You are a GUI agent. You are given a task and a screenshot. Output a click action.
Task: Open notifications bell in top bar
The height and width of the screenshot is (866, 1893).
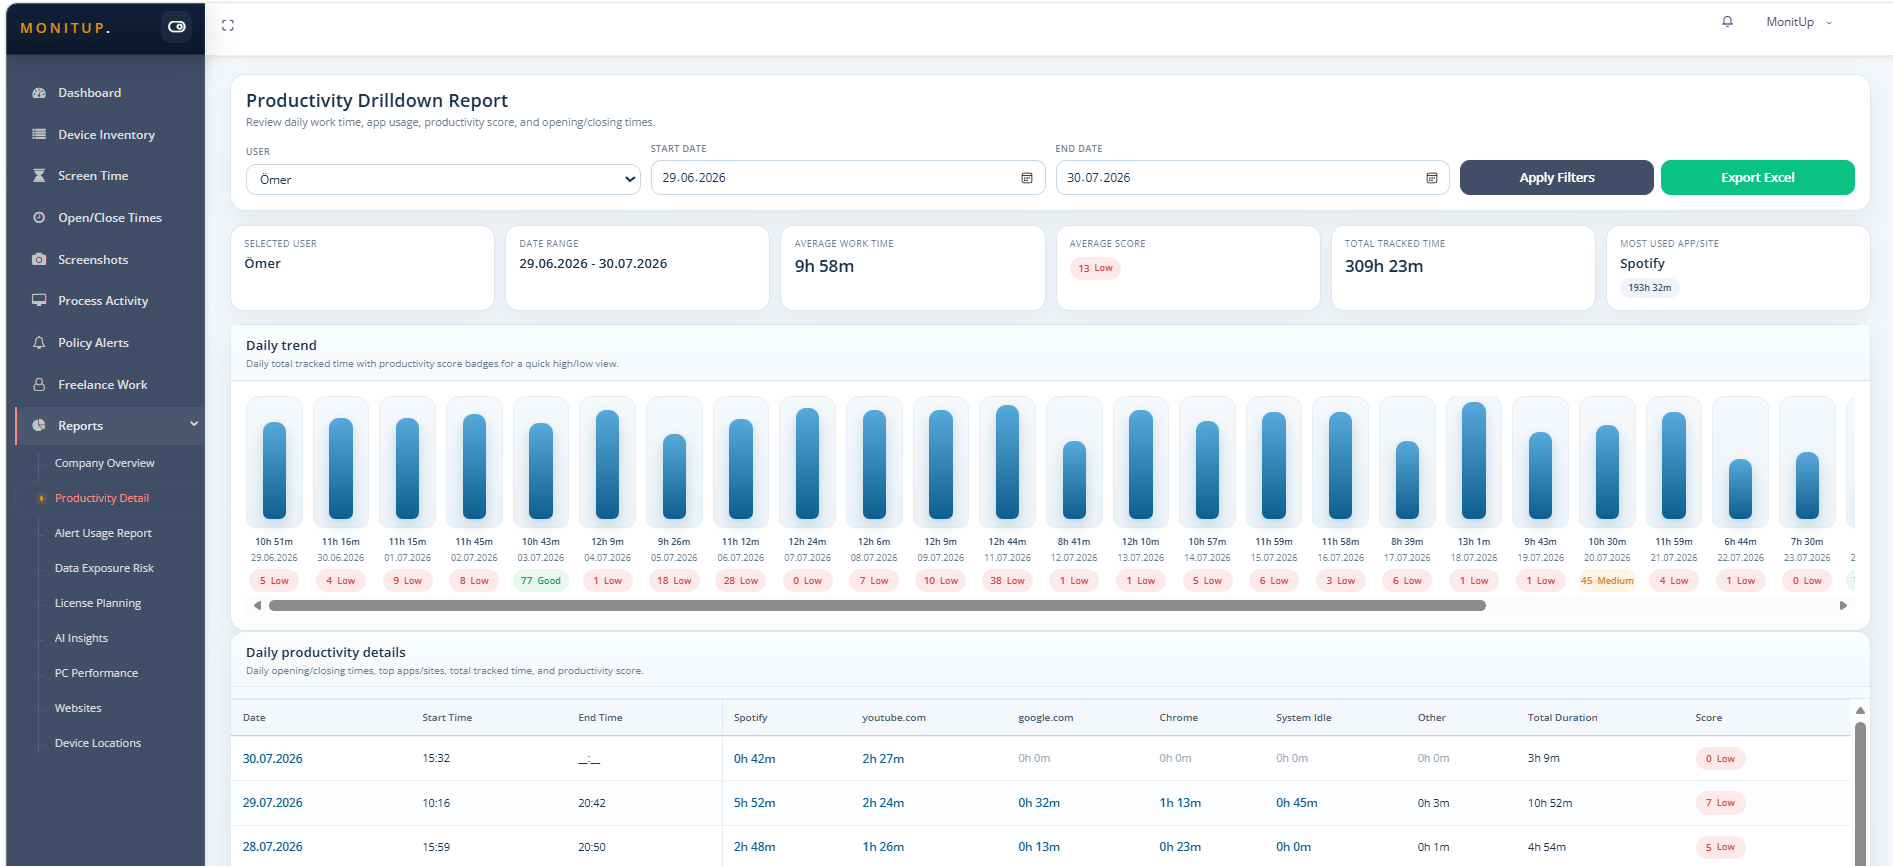[1727, 21]
